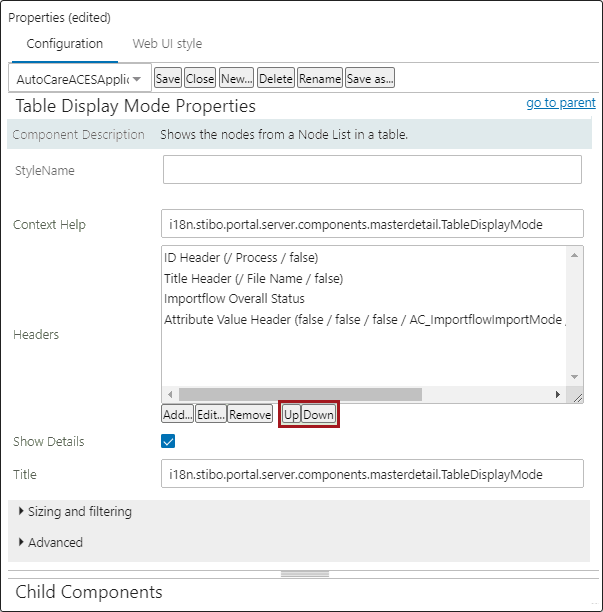The image size is (603, 612).
Task: Click the Headers list scroll-down arrow
Action: (x=574, y=377)
